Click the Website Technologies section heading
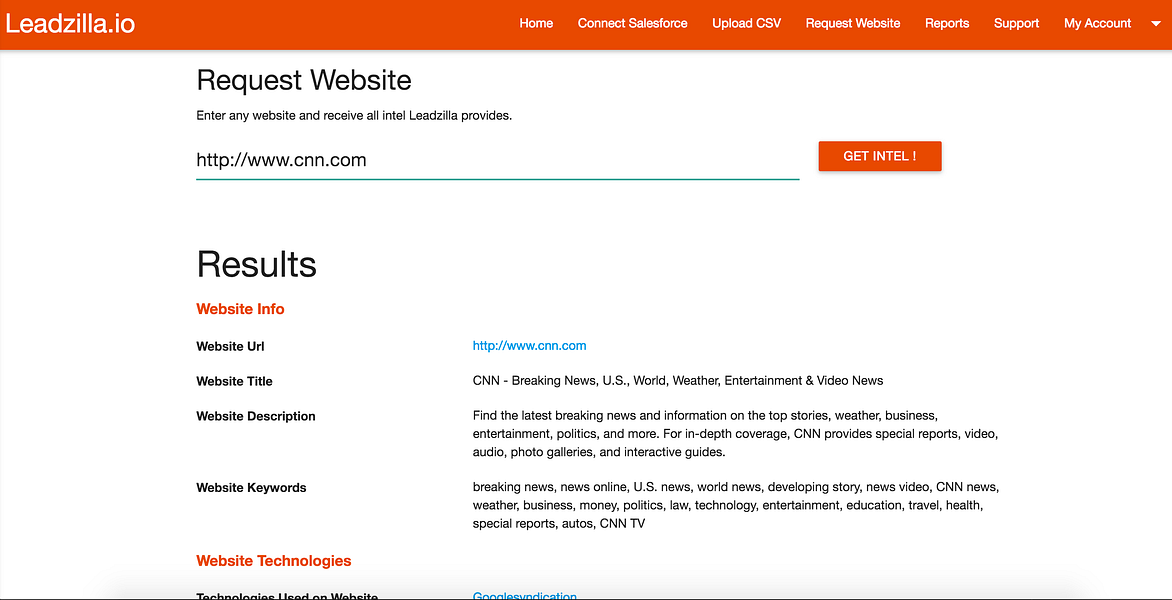Screen dimensions: 1172x600 click(273, 561)
